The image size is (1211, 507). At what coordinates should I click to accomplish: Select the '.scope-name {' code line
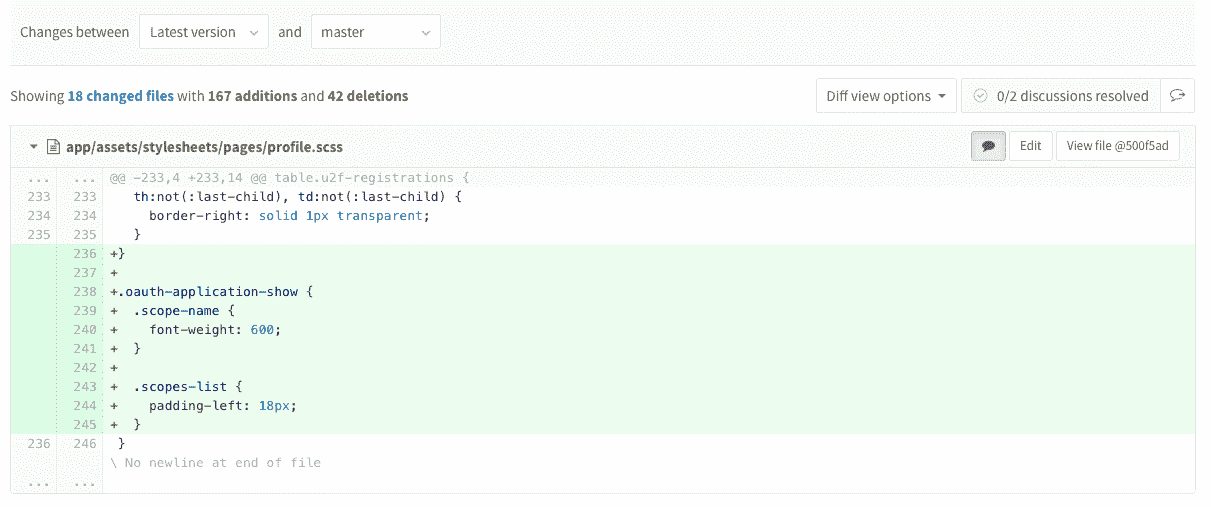648,311
